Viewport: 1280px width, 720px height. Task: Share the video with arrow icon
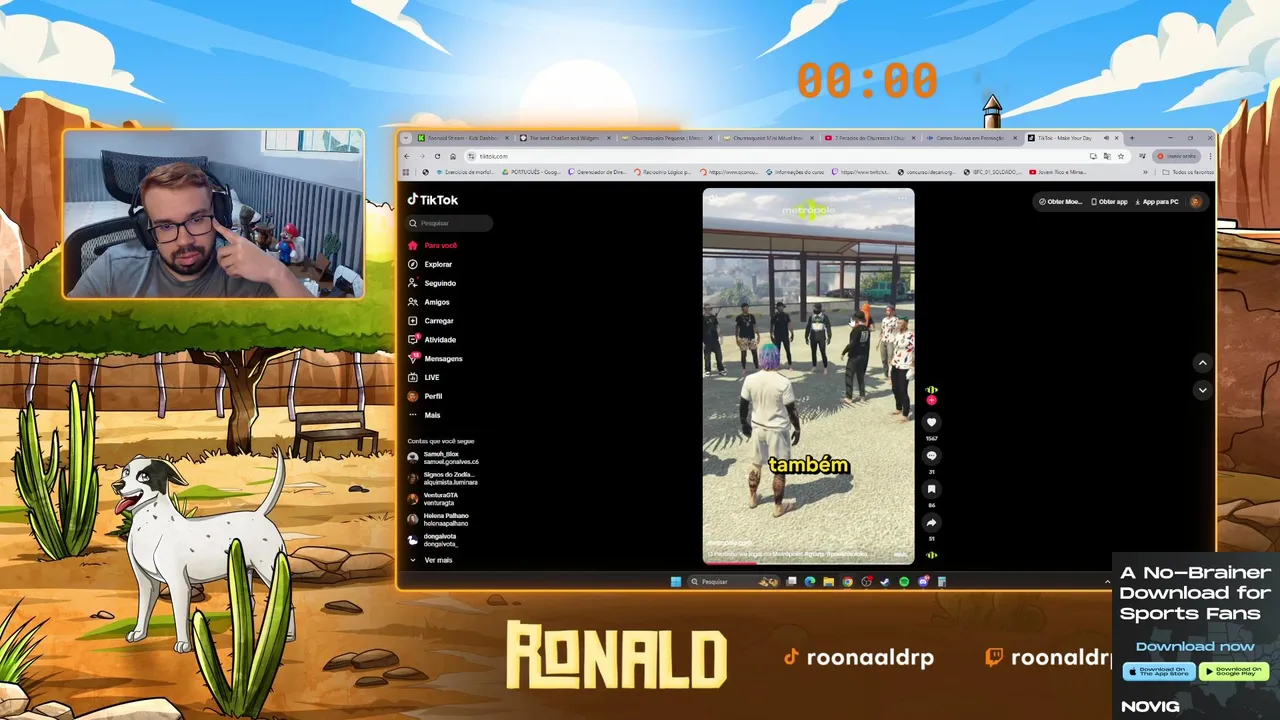pyautogui.click(x=931, y=522)
